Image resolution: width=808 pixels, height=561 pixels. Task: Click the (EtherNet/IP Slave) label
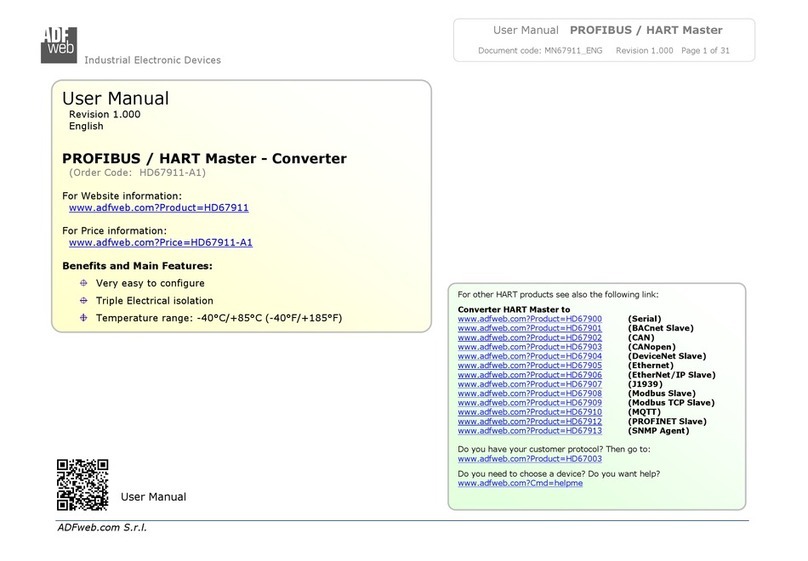672,375
